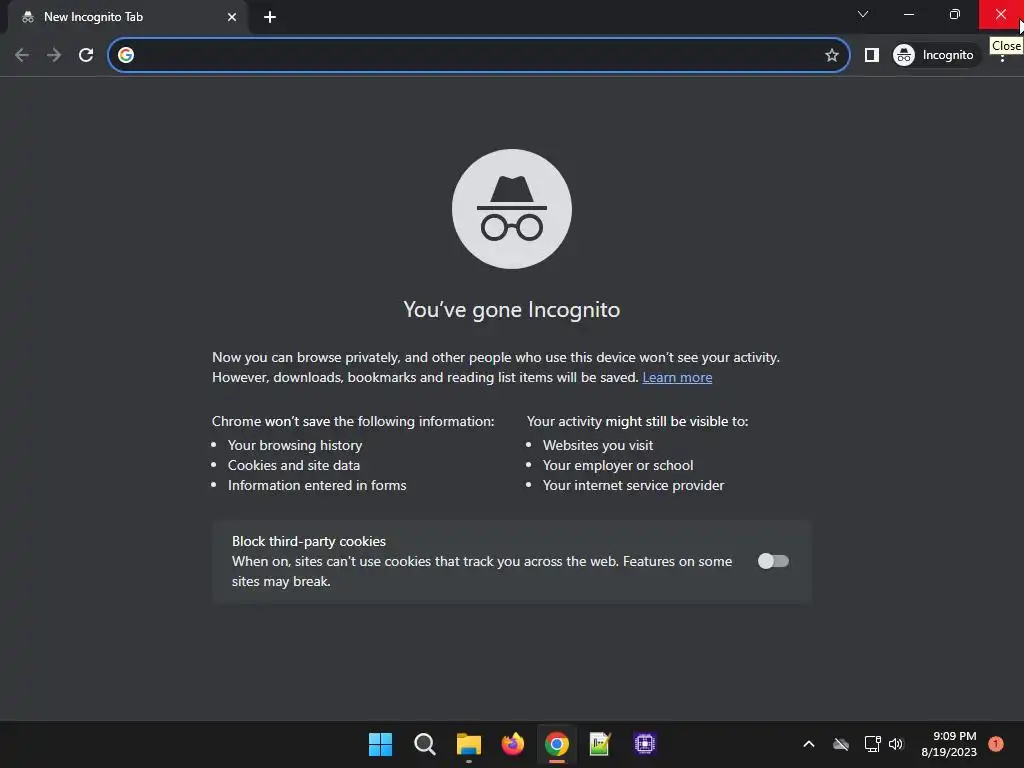Screen dimensions: 1024x768
Task: Open the notepad pencil app on taskbar
Action: click(600, 744)
